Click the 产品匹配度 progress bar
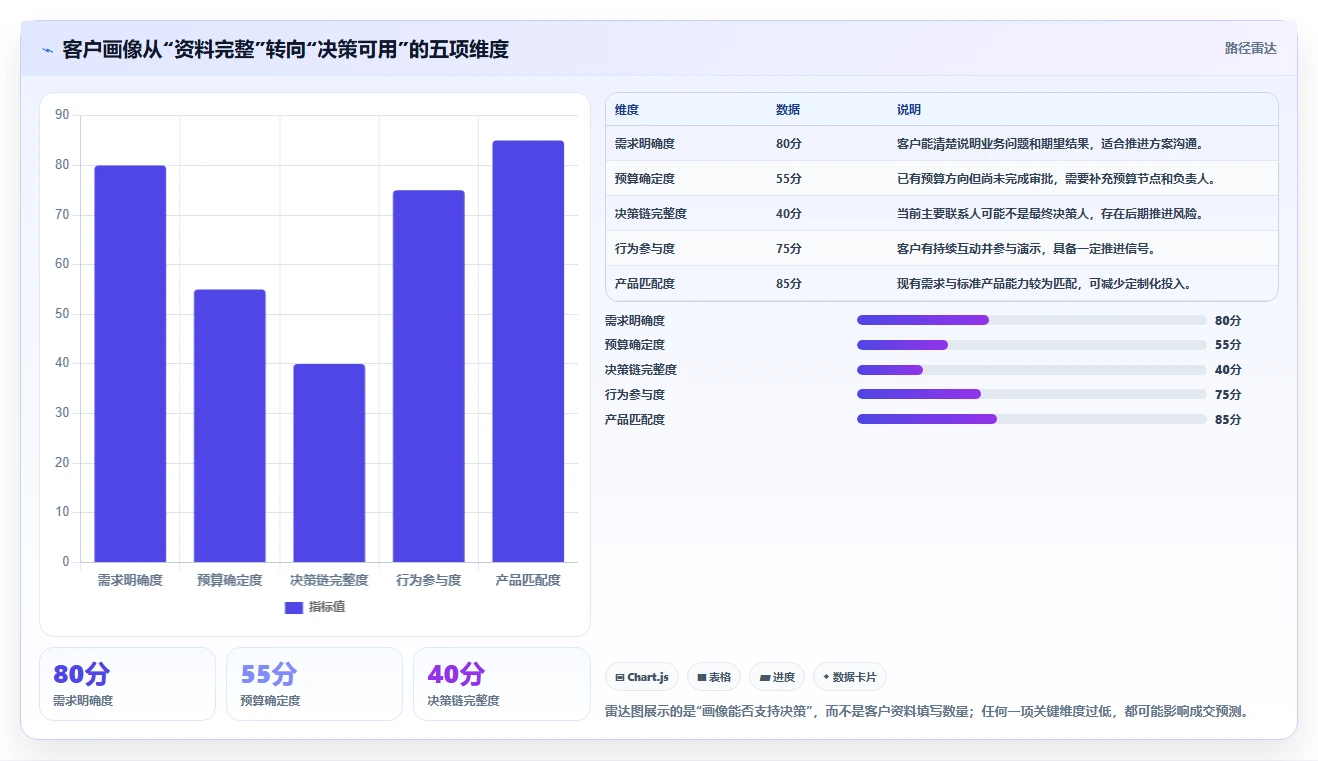 coord(1031,419)
